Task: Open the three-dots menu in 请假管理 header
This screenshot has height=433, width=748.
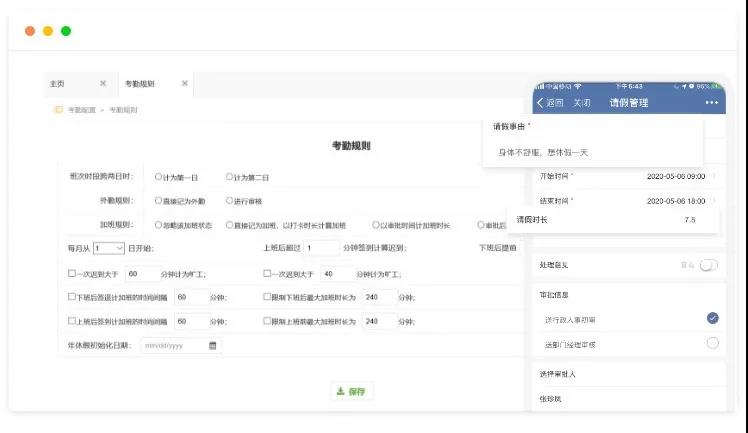Action: tap(711, 103)
